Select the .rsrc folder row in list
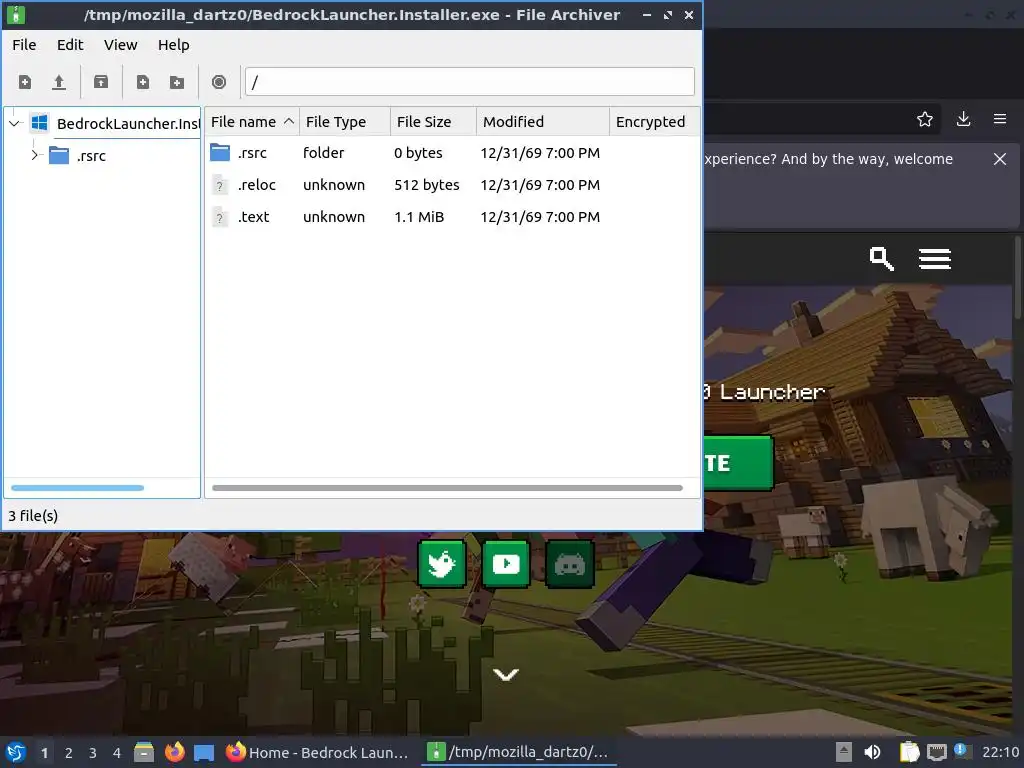Screen dimensions: 1024x768 tap(452, 153)
